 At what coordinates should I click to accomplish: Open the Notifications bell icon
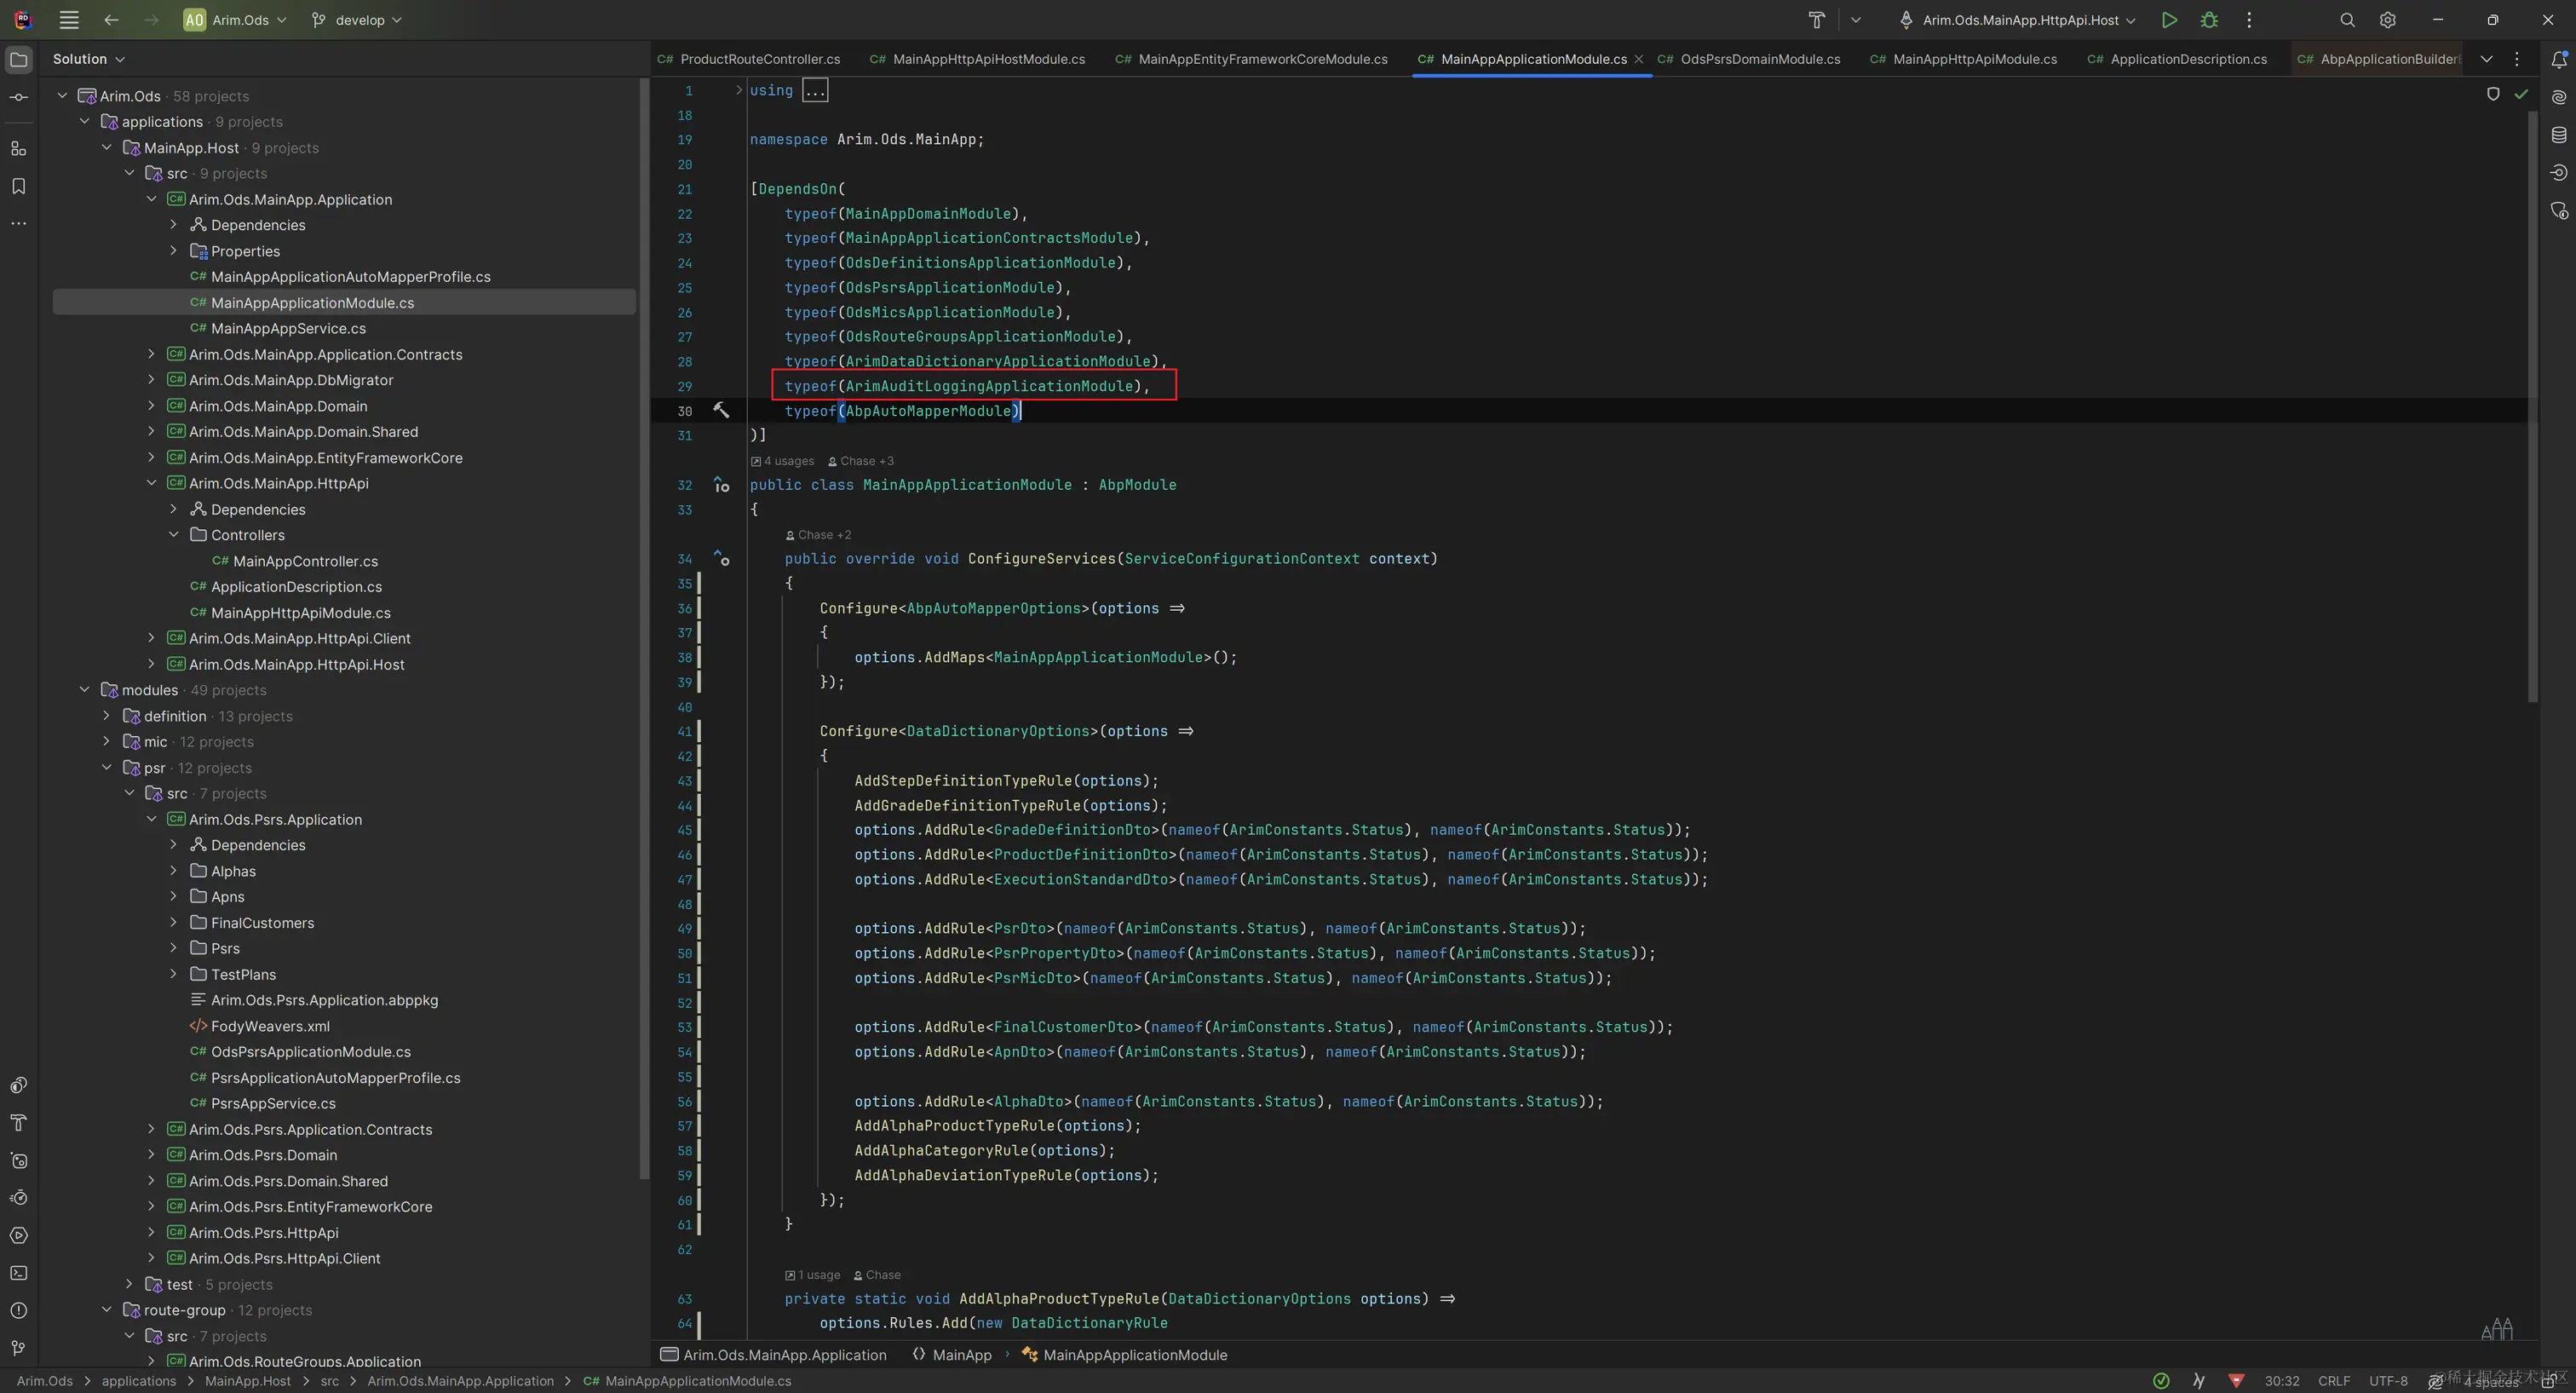click(x=2558, y=60)
